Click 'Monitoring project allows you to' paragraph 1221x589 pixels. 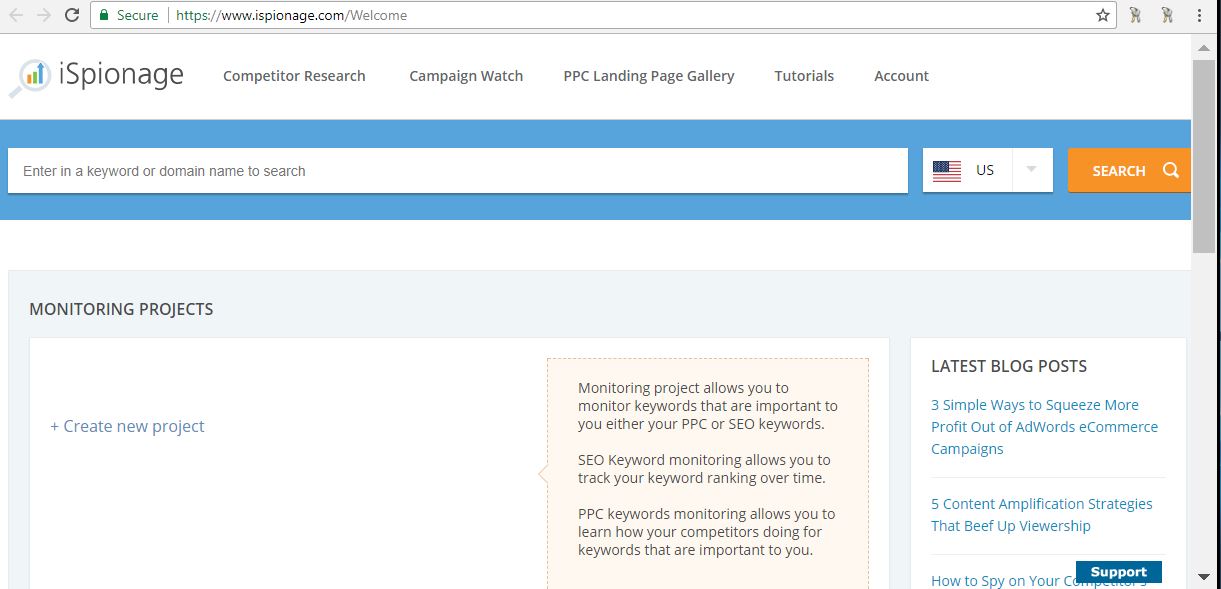click(708, 406)
